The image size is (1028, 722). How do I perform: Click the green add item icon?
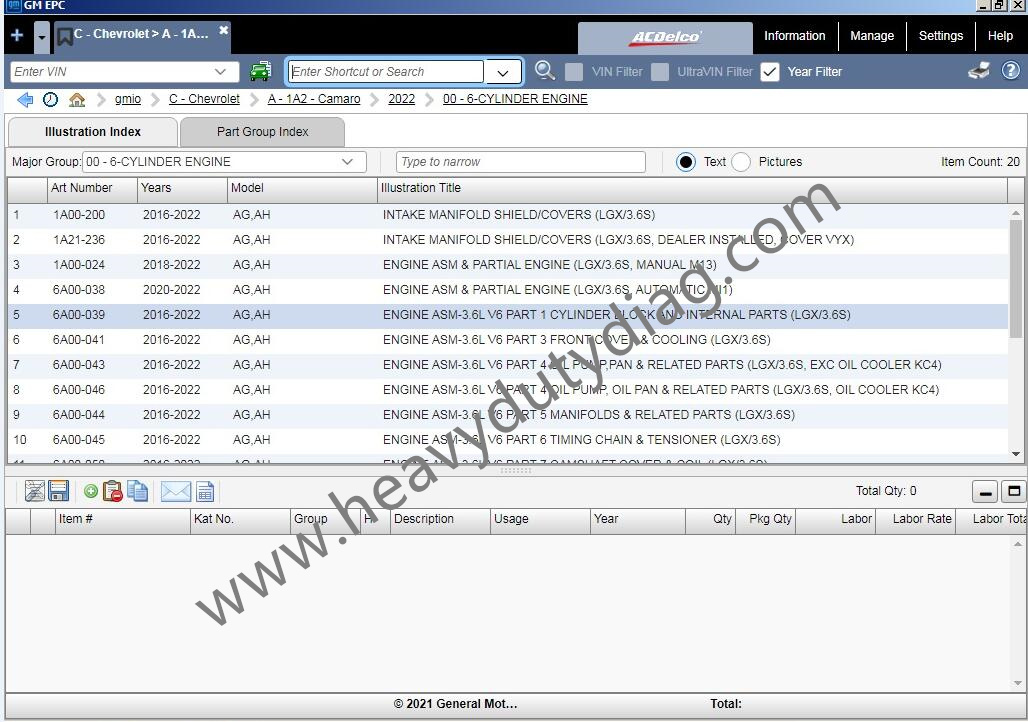[x=90, y=491]
